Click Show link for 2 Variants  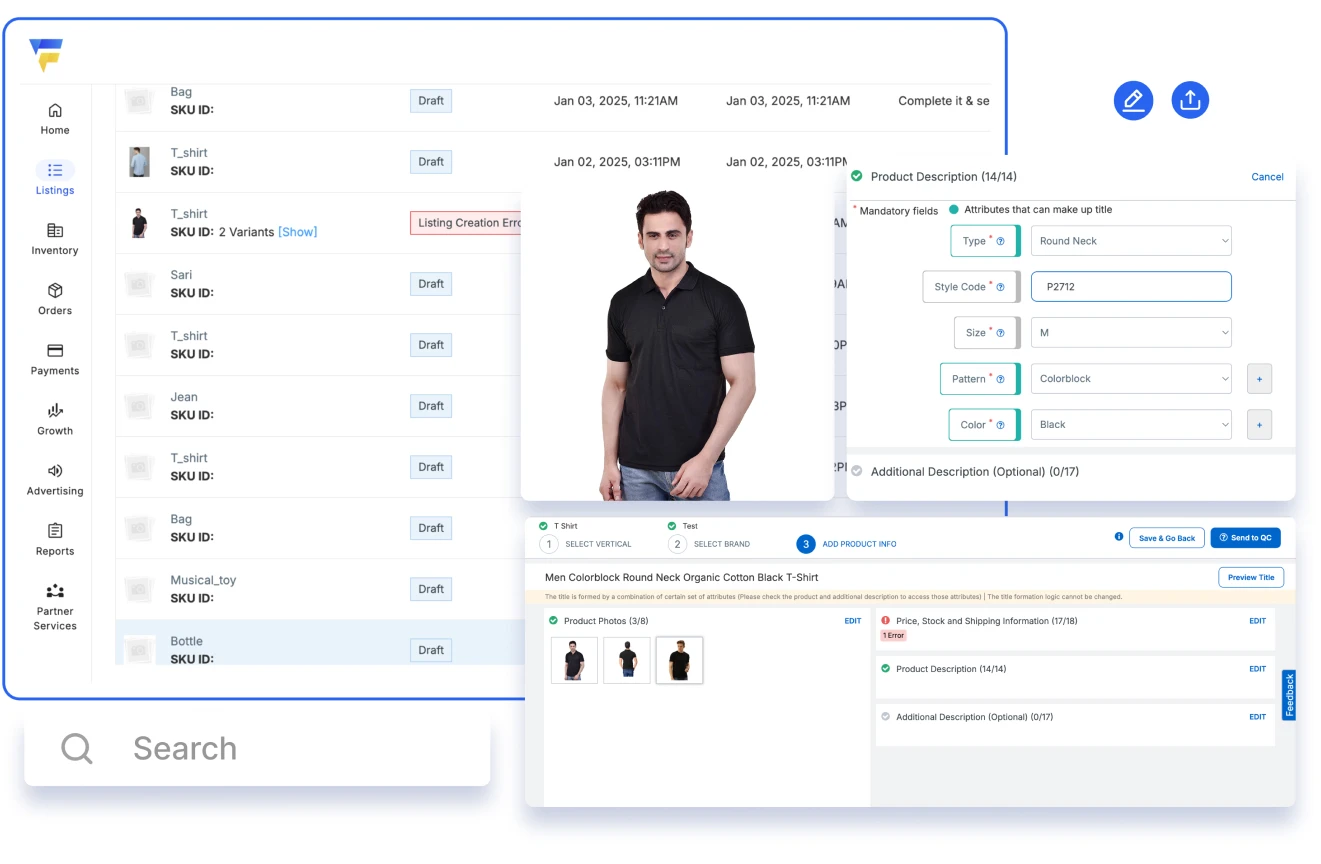297,232
